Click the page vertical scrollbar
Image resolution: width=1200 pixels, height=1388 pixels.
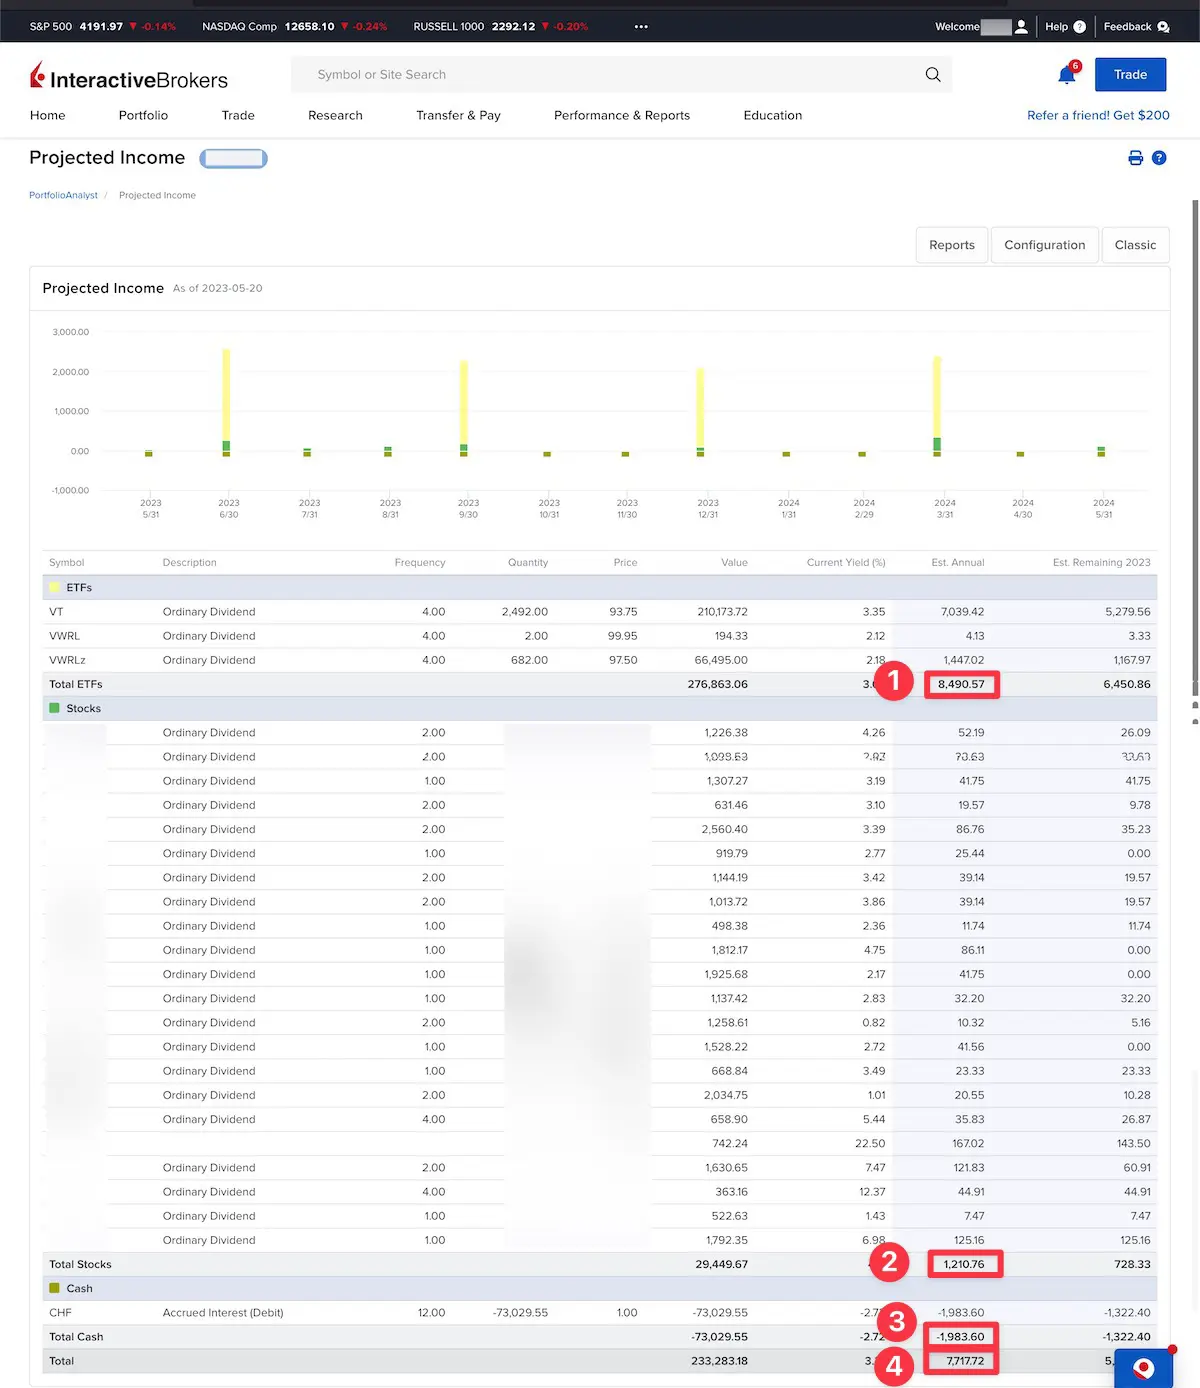click(x=1195, y=450)
